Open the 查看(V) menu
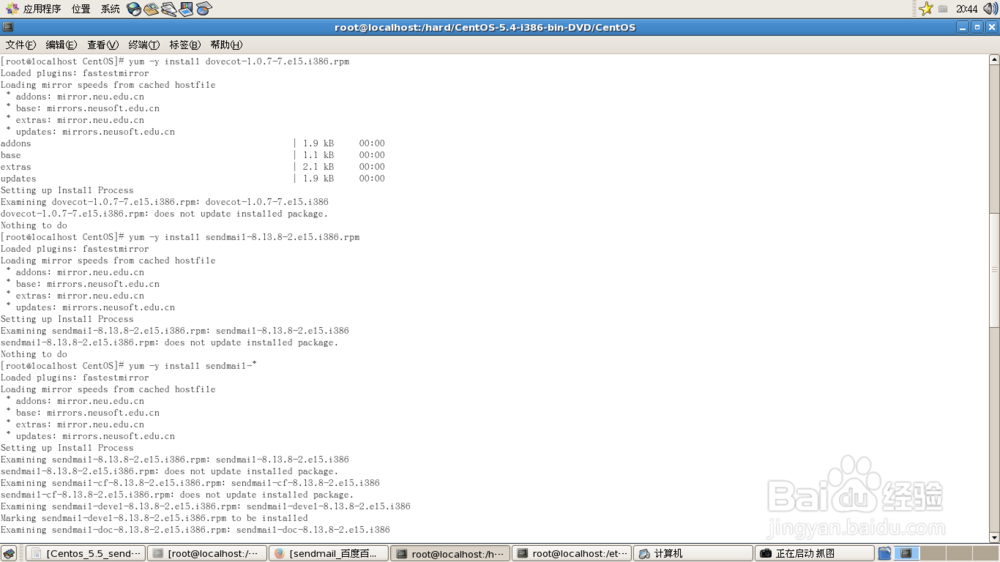Image resolution: width=1000 pixels, height=562 pixels. [103, 45]
